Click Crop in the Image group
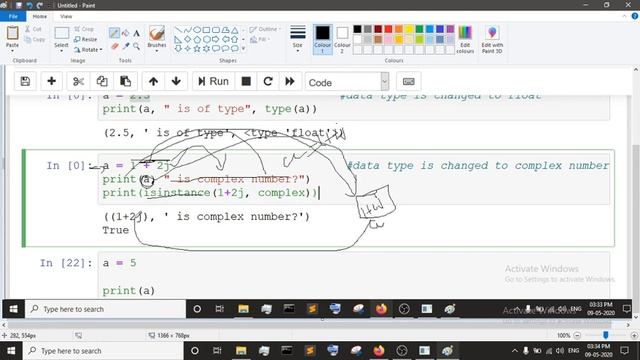 click(x=84, y=29)
